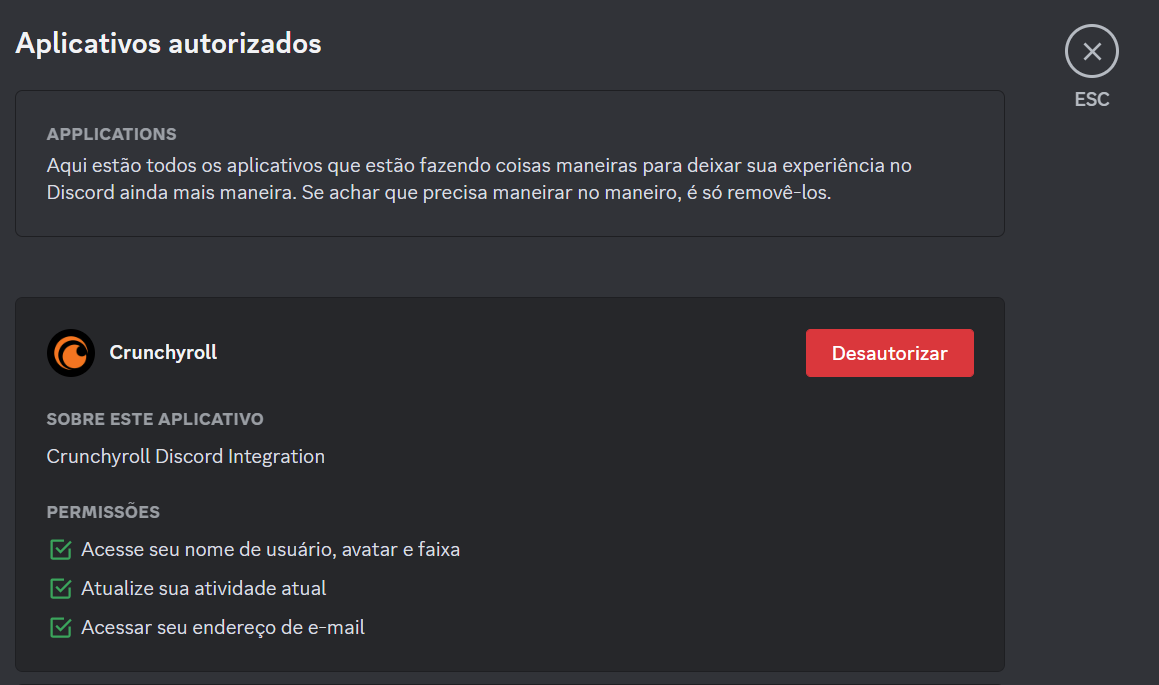Click the X close icon near ESC
Viewport: 1159px width, 685px height.
coord(1091,51)
